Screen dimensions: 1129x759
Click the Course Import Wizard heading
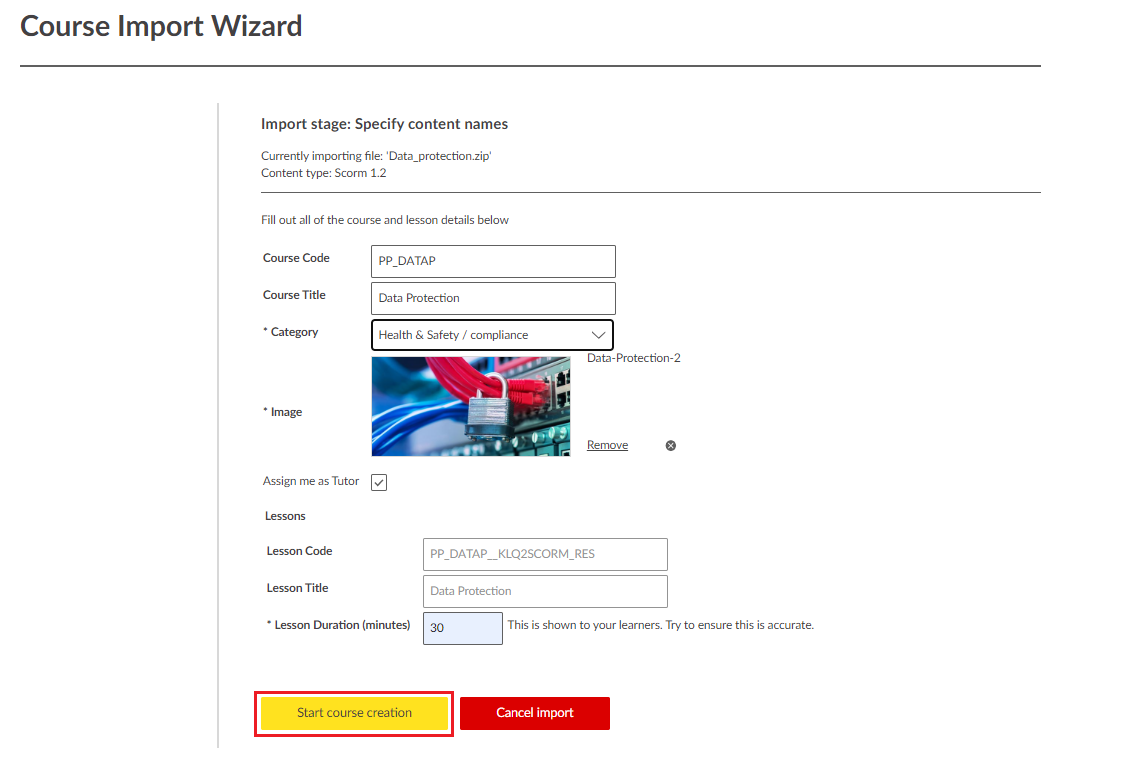pos(161,26)
